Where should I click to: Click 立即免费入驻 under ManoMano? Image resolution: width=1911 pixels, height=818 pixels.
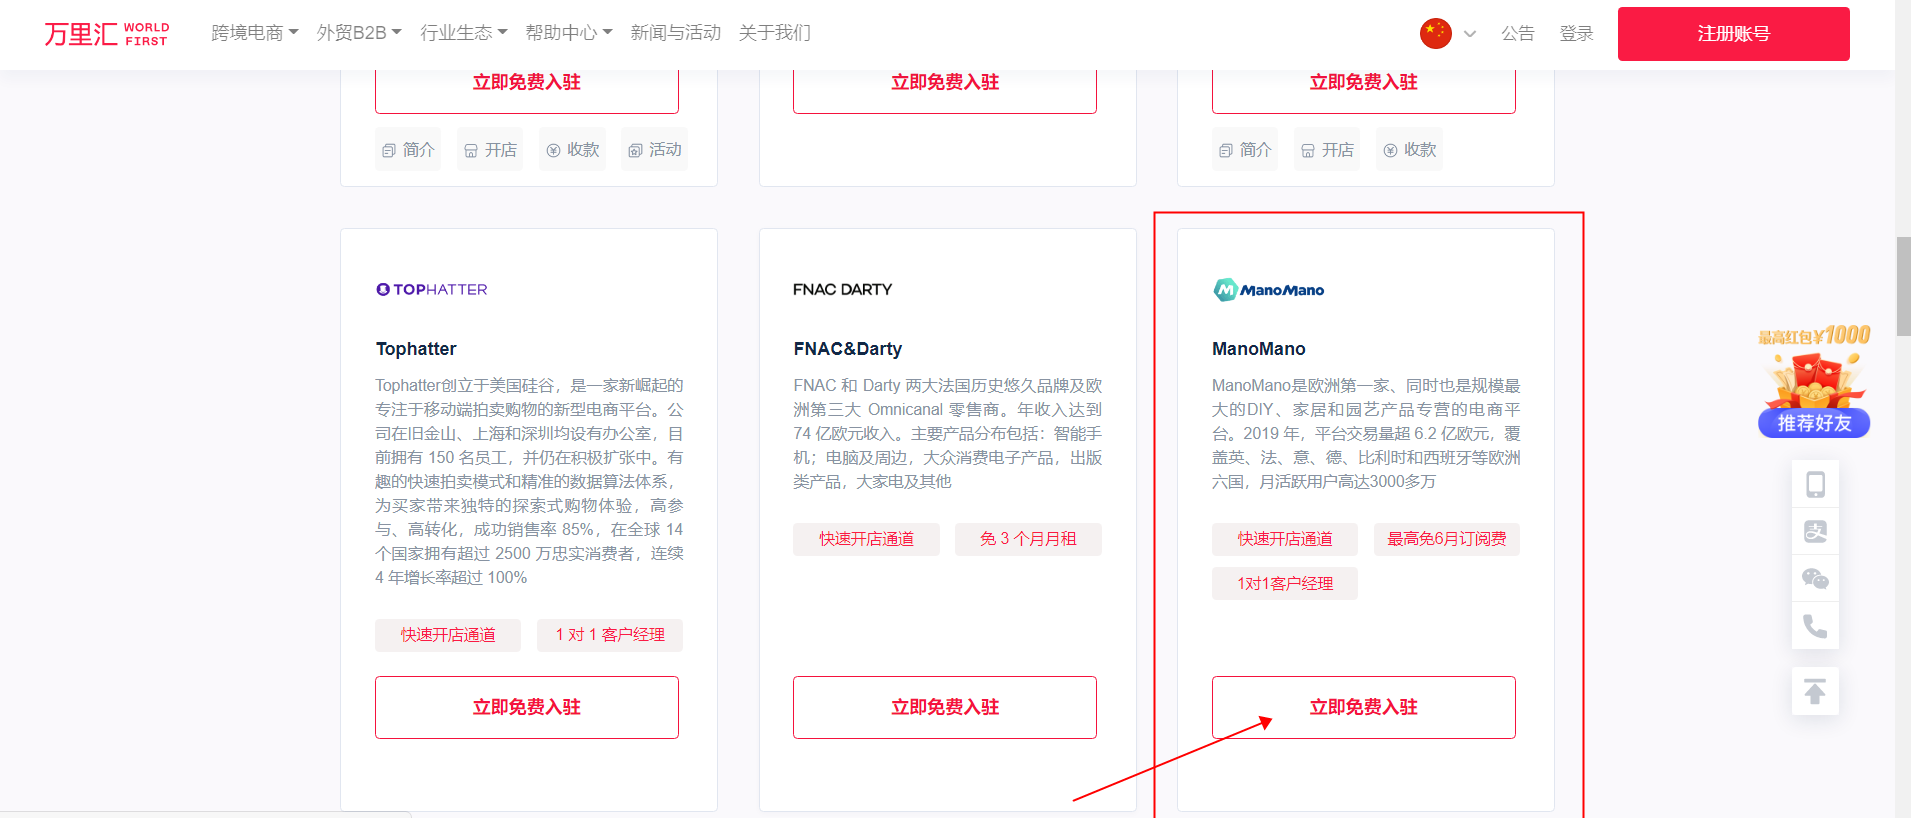pyautogui.click(x=1364, y=708)
